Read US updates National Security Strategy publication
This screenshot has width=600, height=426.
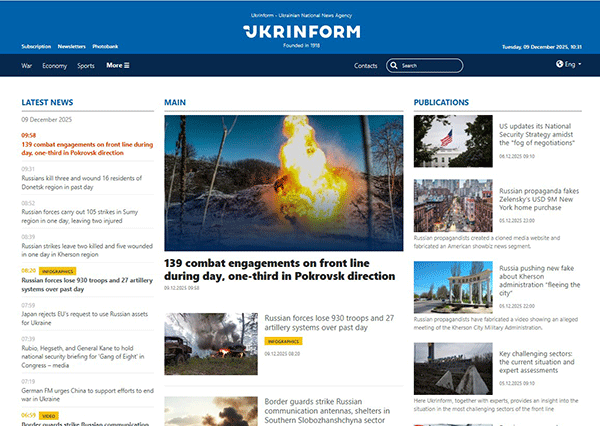tap(537, 134)
